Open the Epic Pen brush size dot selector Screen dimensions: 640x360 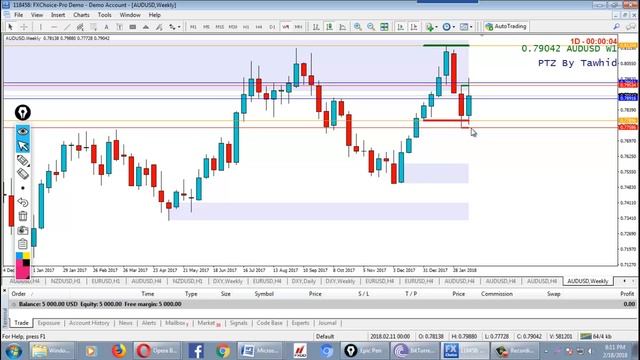23,188
